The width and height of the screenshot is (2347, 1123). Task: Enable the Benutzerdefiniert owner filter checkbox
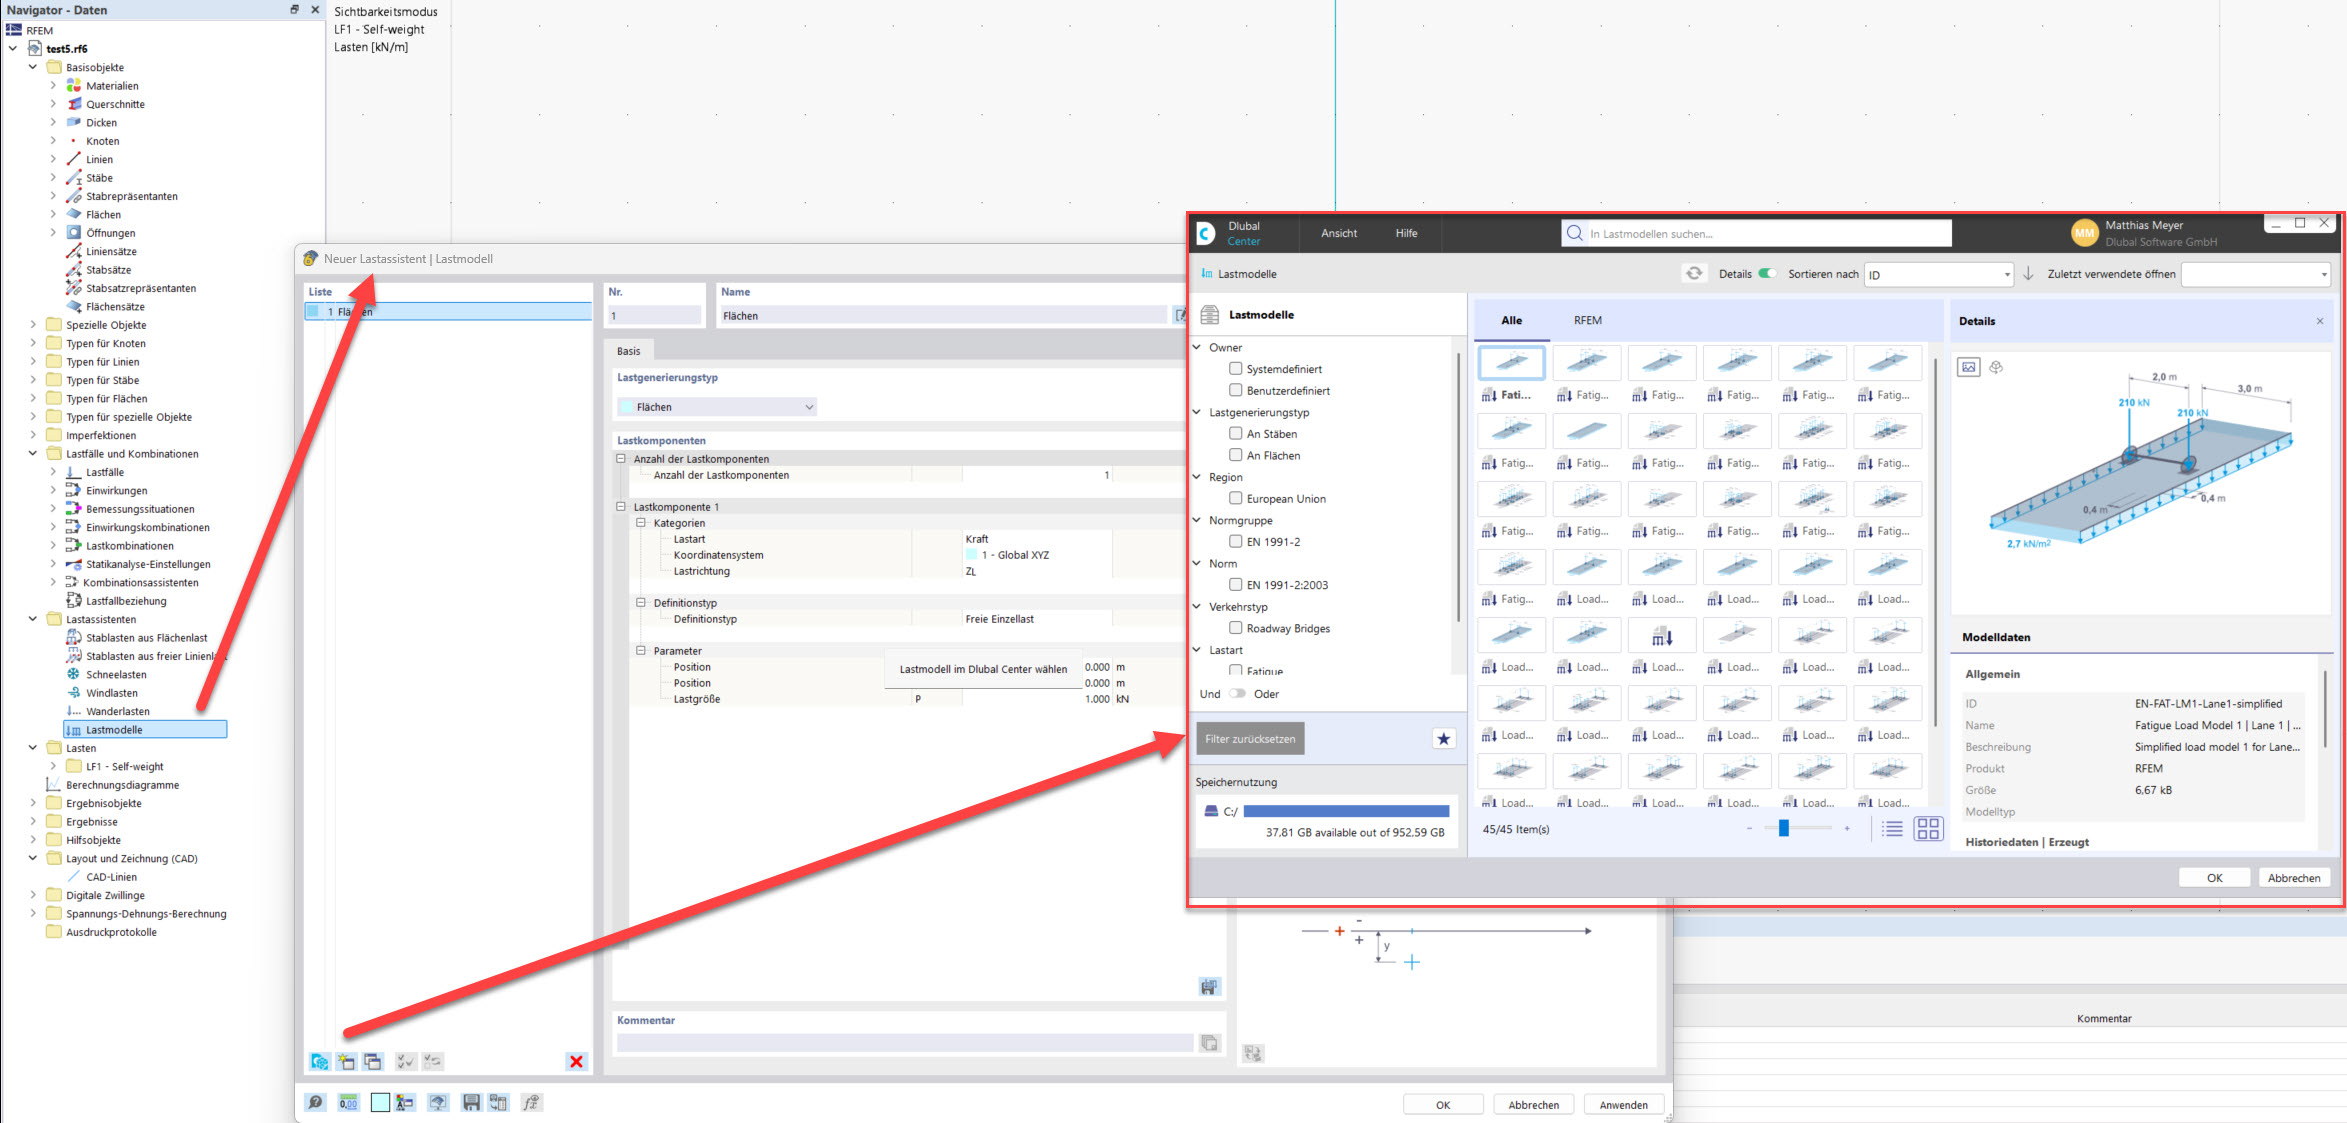pyautogui.click(x=1236, y=390)
